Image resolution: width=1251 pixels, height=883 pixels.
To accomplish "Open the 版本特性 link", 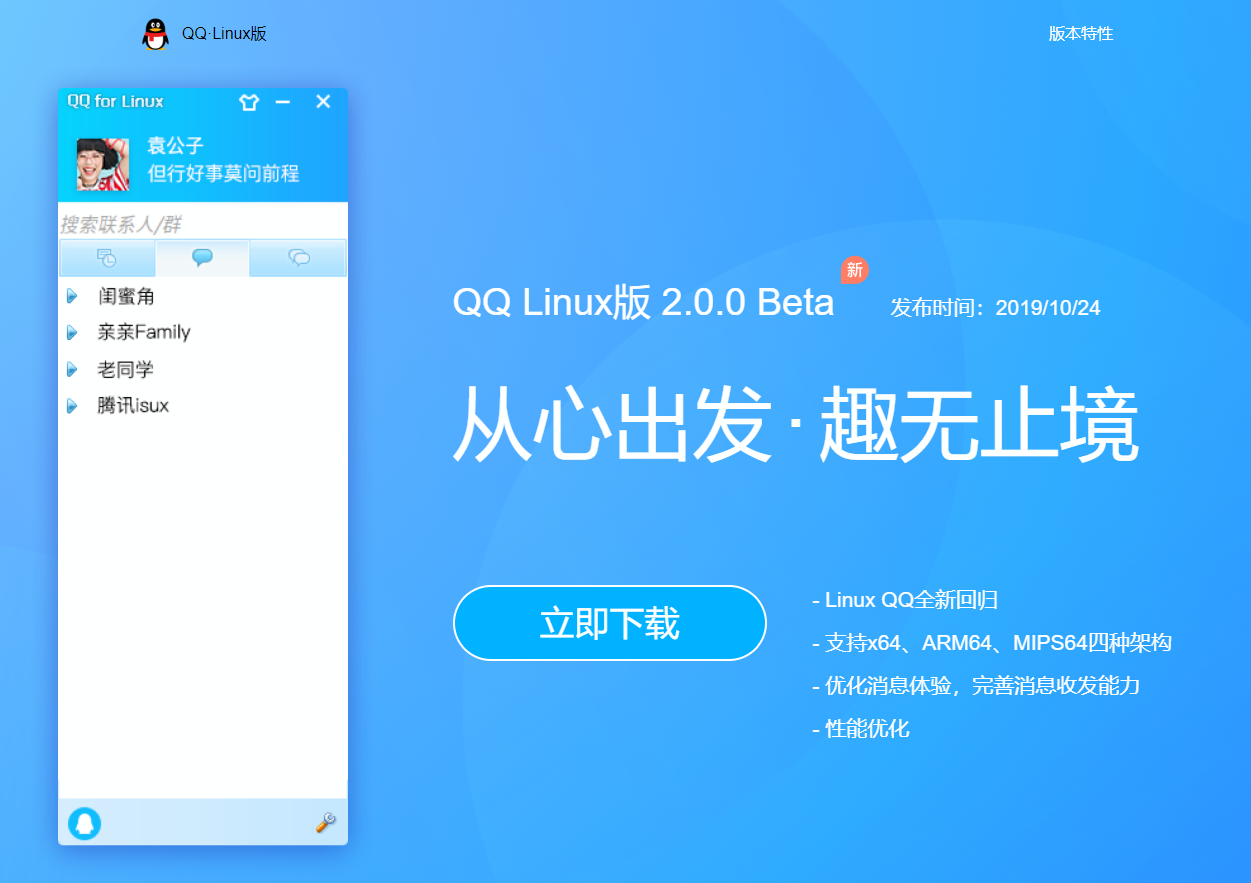I will [x=1081, y=34].
